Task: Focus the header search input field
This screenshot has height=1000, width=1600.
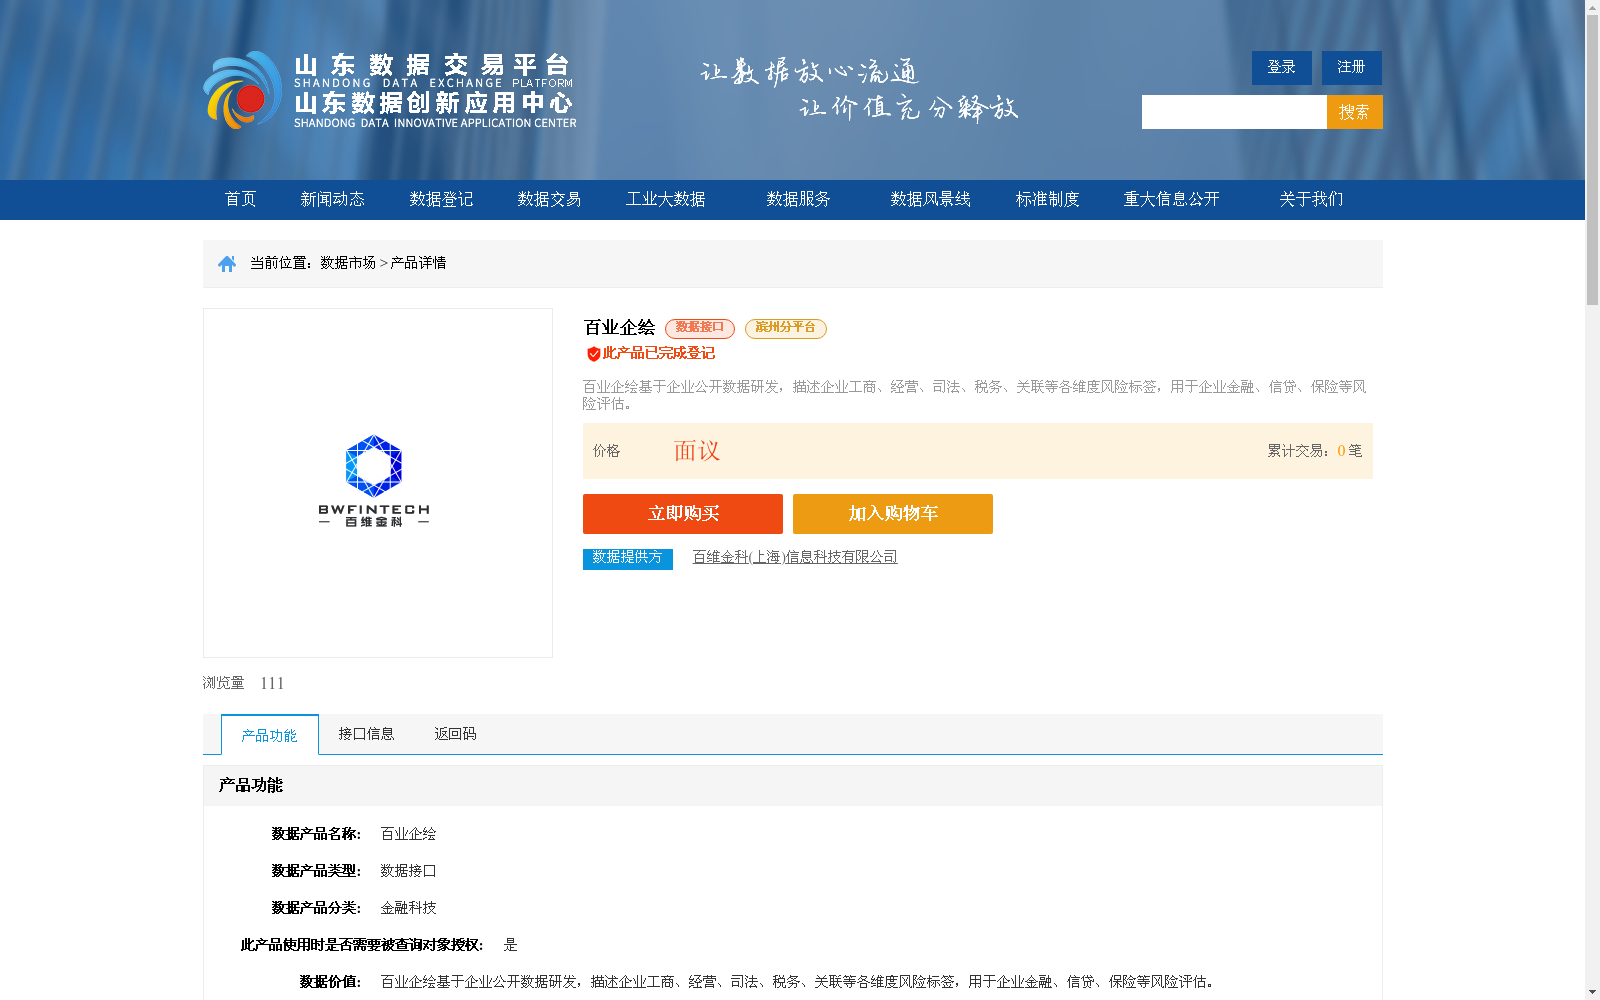Action: (1234, 112)
